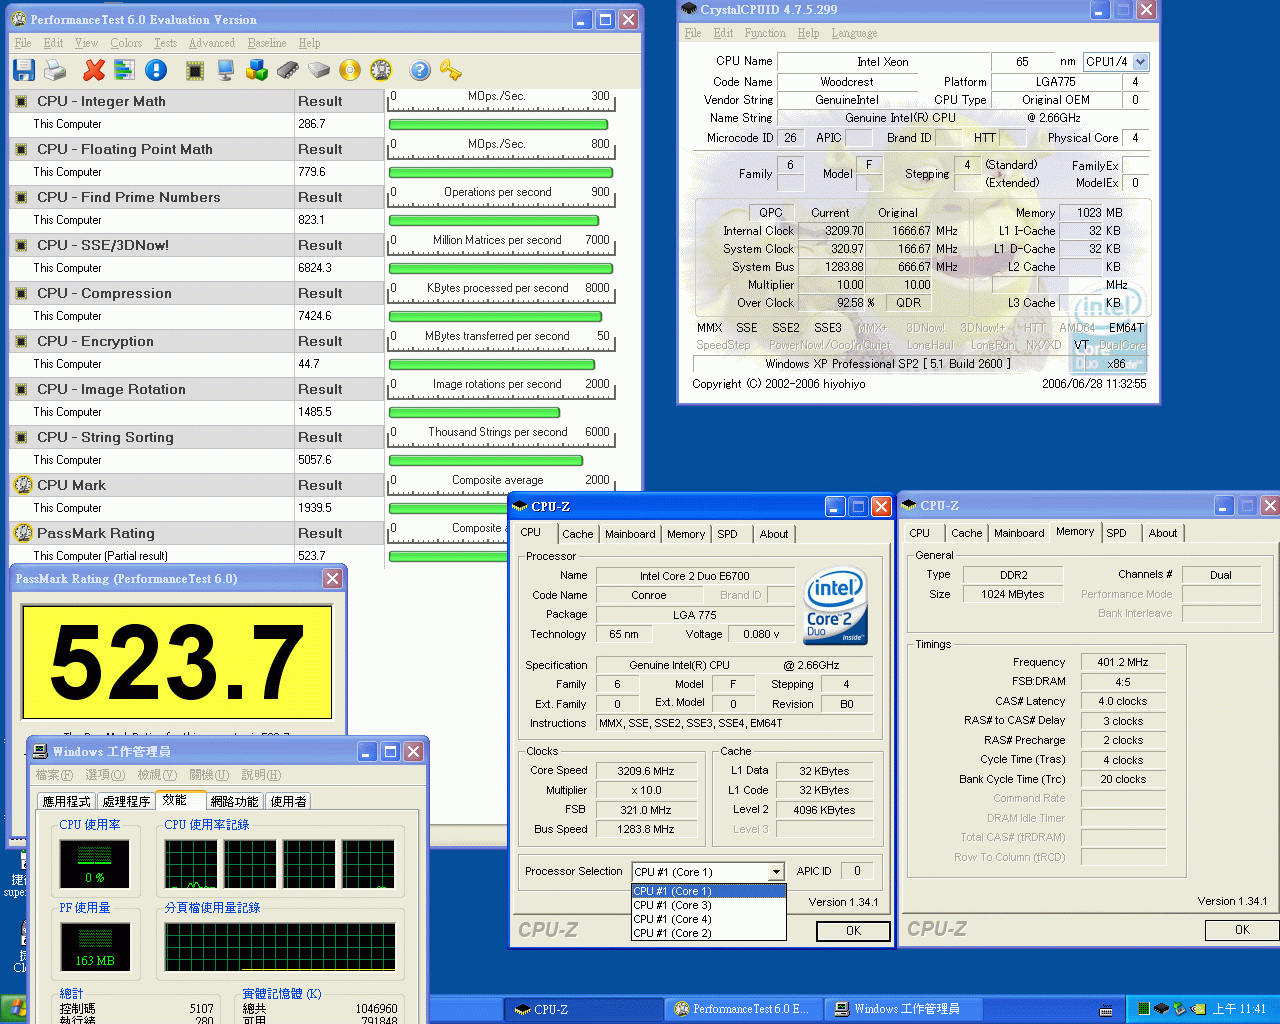
Task: Open the 網路功能 tab in Task Manager
Action: tap(235, 801)
